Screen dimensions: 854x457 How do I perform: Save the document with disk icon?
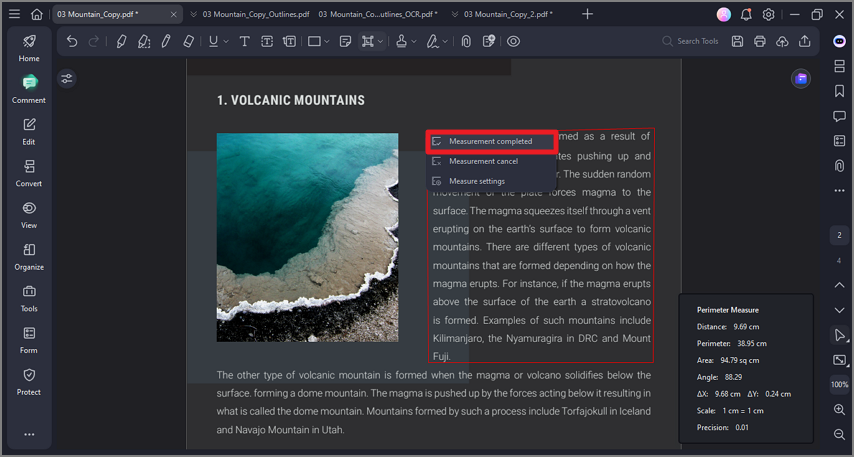click(737, 41)
